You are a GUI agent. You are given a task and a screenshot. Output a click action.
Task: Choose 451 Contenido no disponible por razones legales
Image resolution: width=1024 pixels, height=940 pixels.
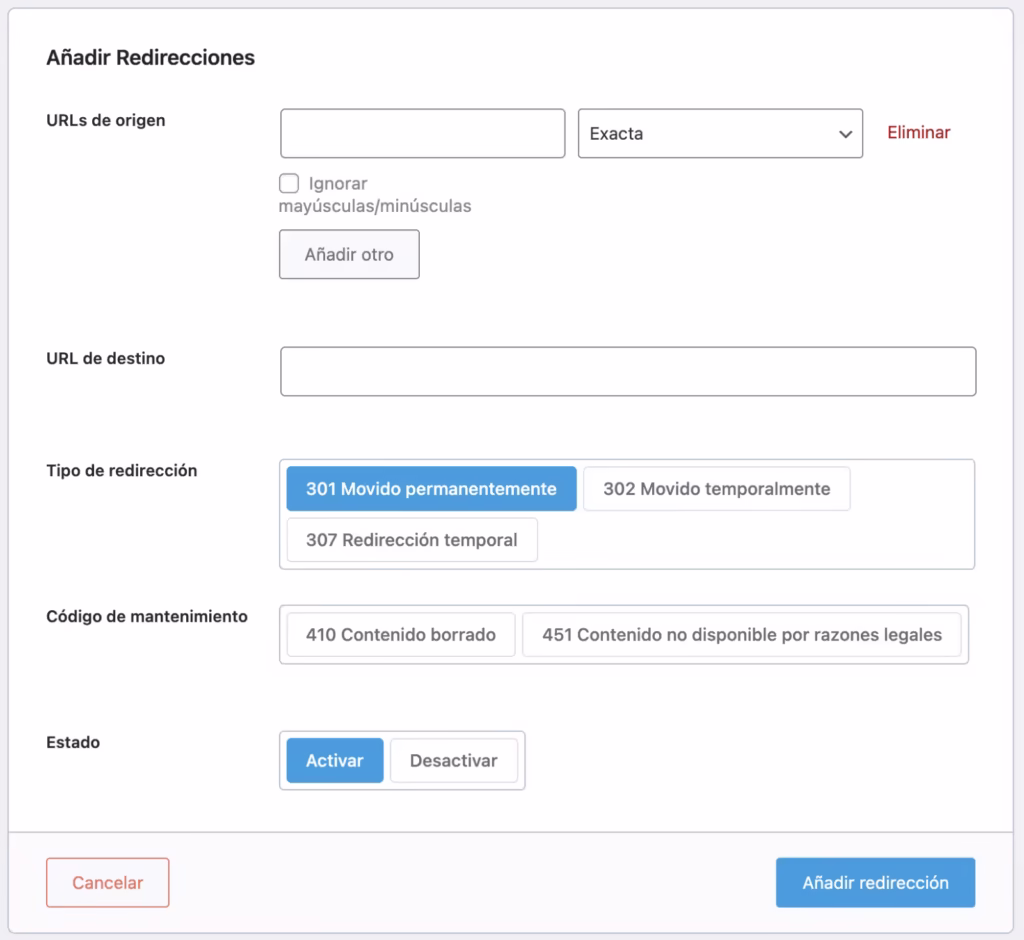(742, 634)
